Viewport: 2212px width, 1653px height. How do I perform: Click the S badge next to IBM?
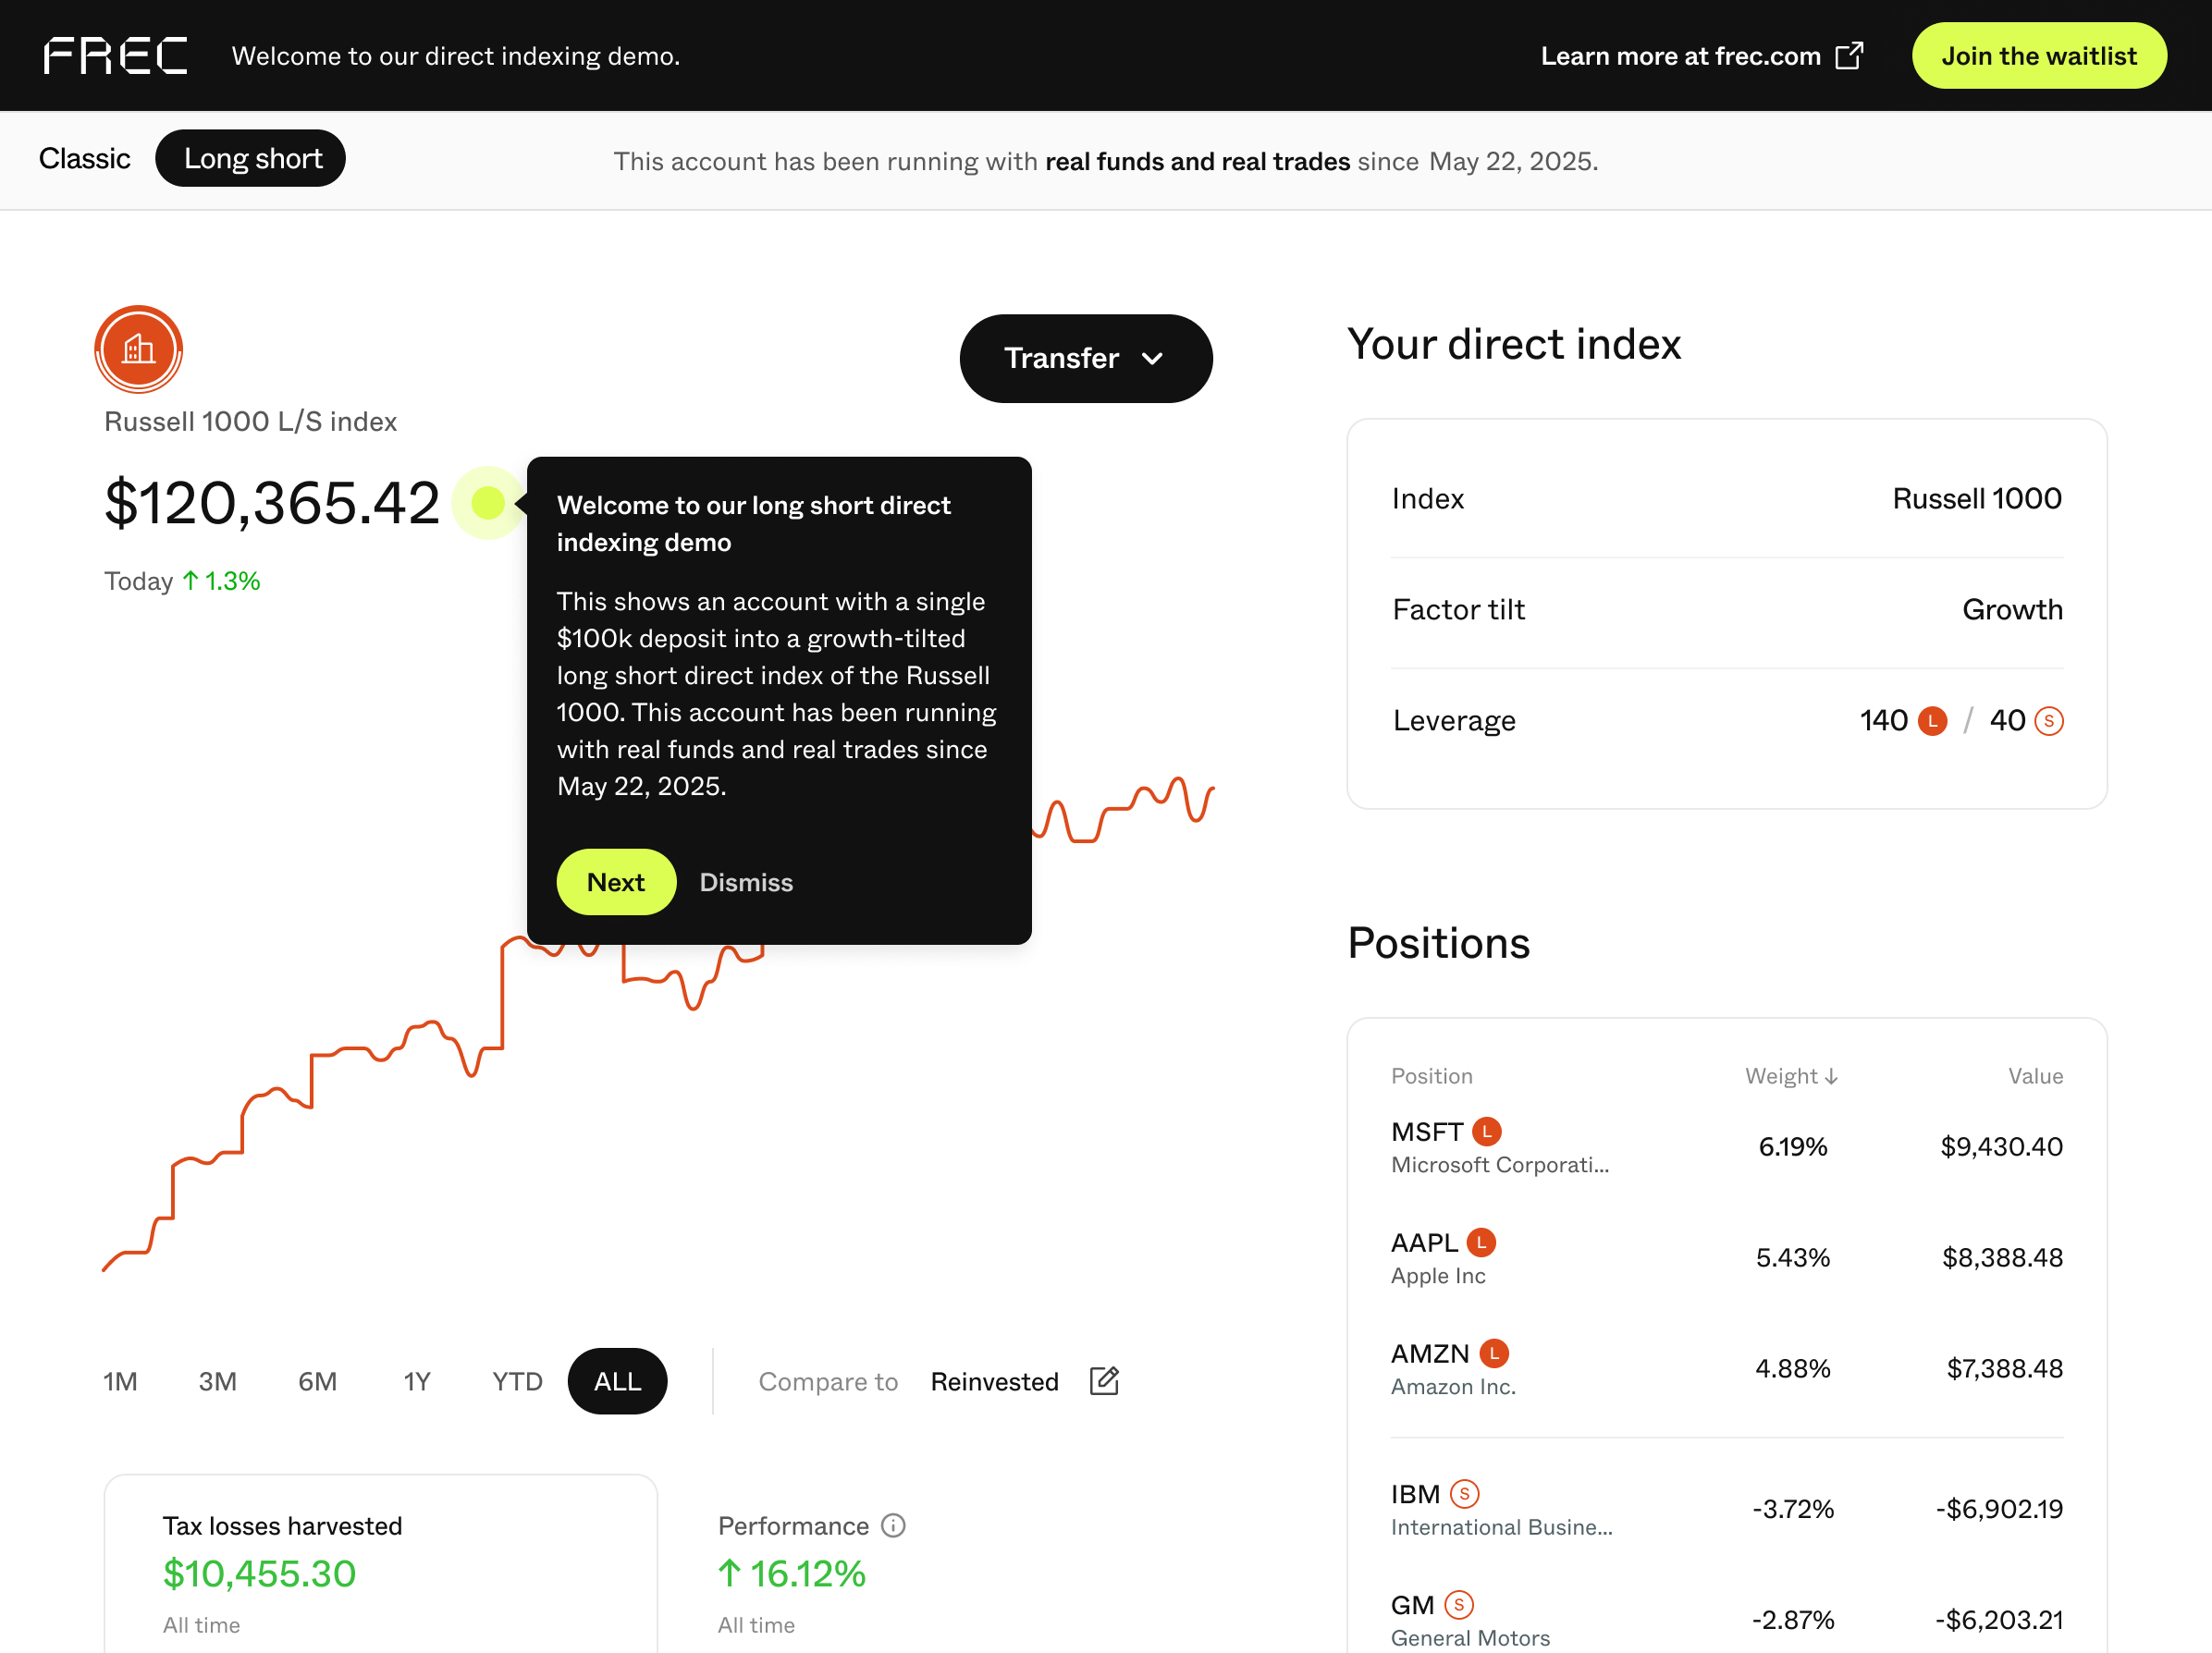pyautogui.click(x=1464, y=1493)
